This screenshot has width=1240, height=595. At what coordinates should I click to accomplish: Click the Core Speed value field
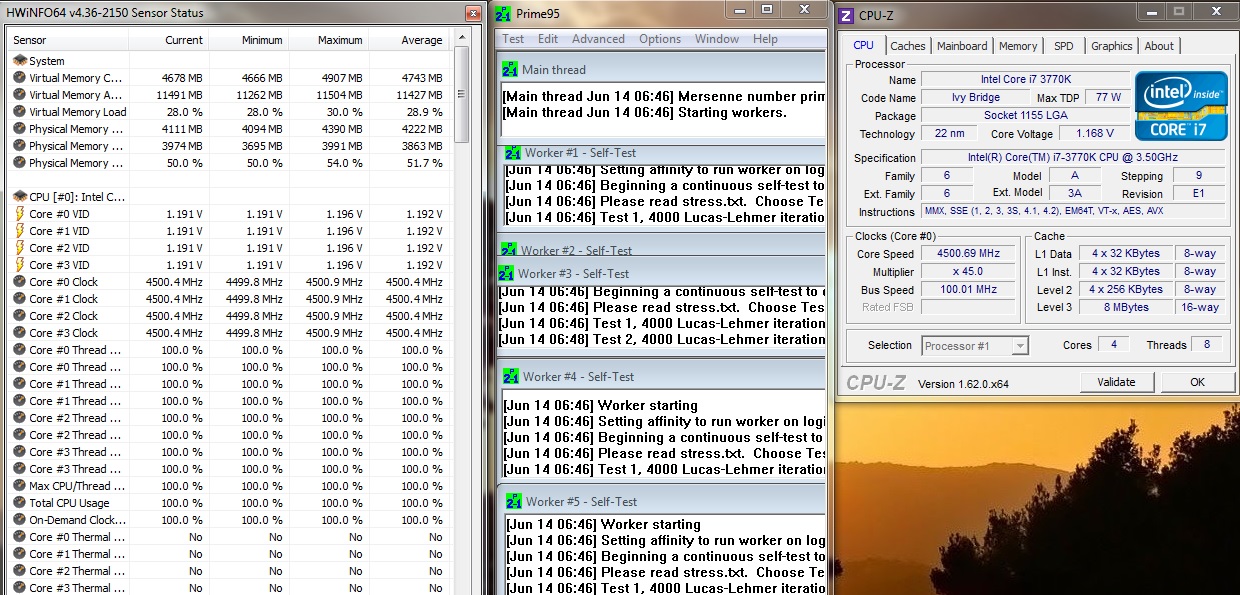969,253
